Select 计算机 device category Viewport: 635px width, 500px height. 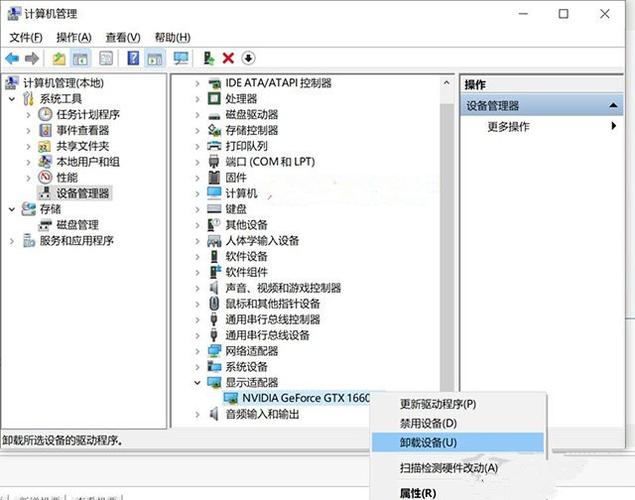241,194
